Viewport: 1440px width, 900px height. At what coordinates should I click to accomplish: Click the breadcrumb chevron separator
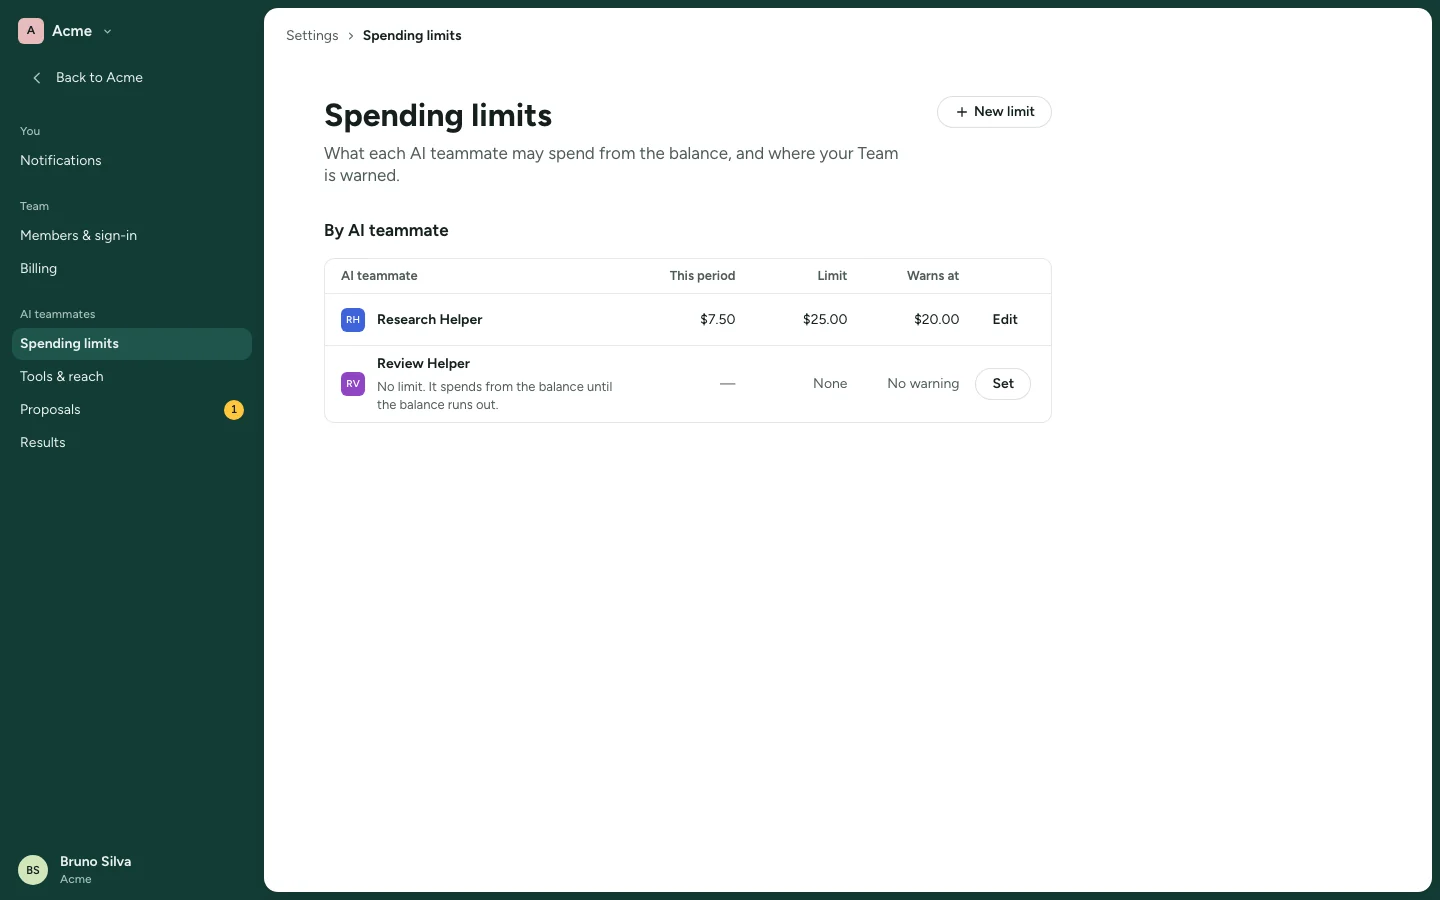[x=351, y=36]
